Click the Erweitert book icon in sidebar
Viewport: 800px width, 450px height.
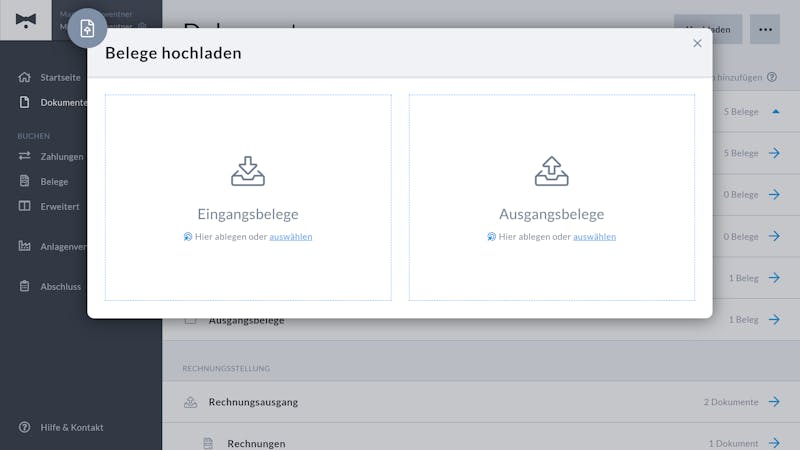click(x=24, y=206)
